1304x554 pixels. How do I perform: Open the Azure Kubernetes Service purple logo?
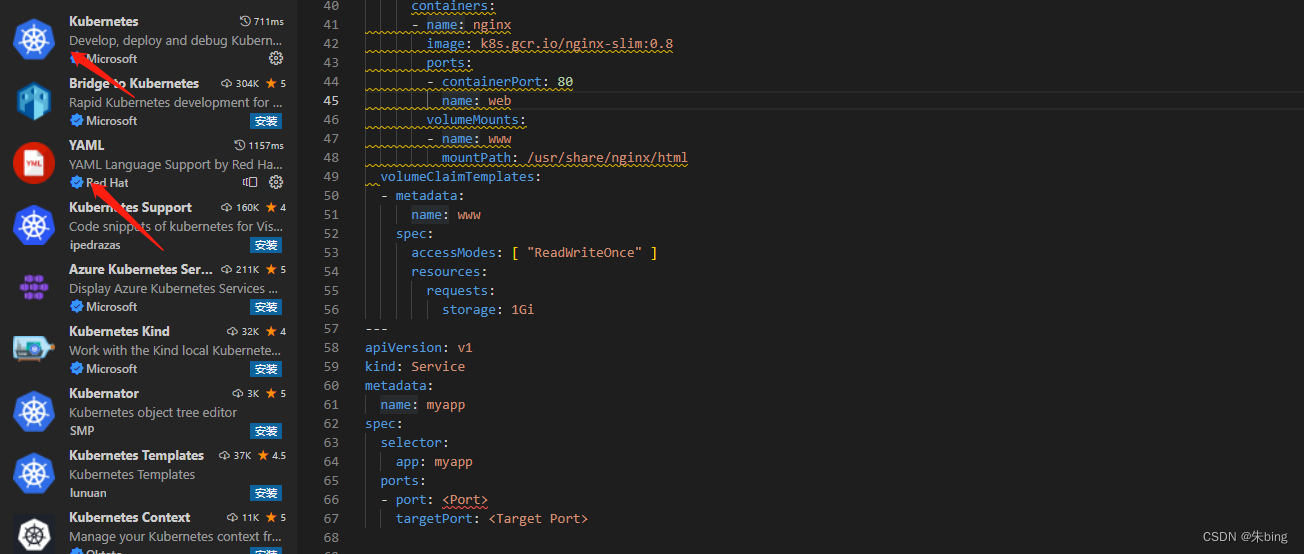click(x=34, y=286)
